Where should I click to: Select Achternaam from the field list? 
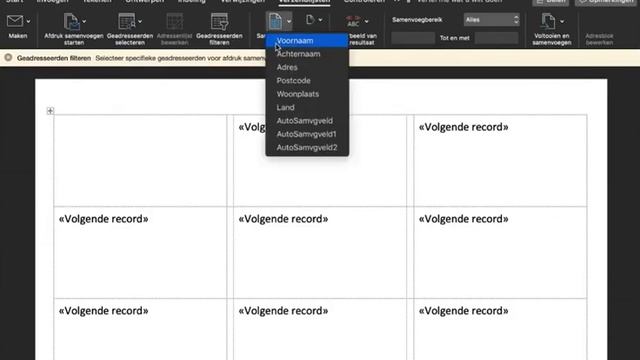(x=307, y=54)
